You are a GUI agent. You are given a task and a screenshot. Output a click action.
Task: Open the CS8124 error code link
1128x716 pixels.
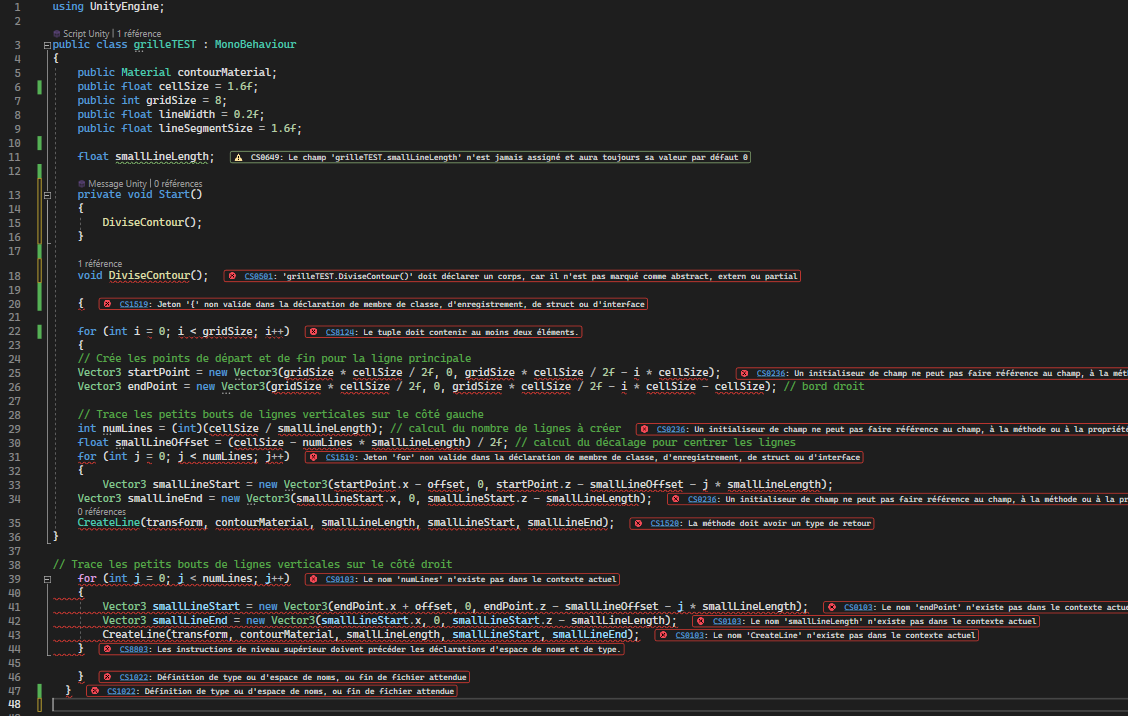(340, 331)
